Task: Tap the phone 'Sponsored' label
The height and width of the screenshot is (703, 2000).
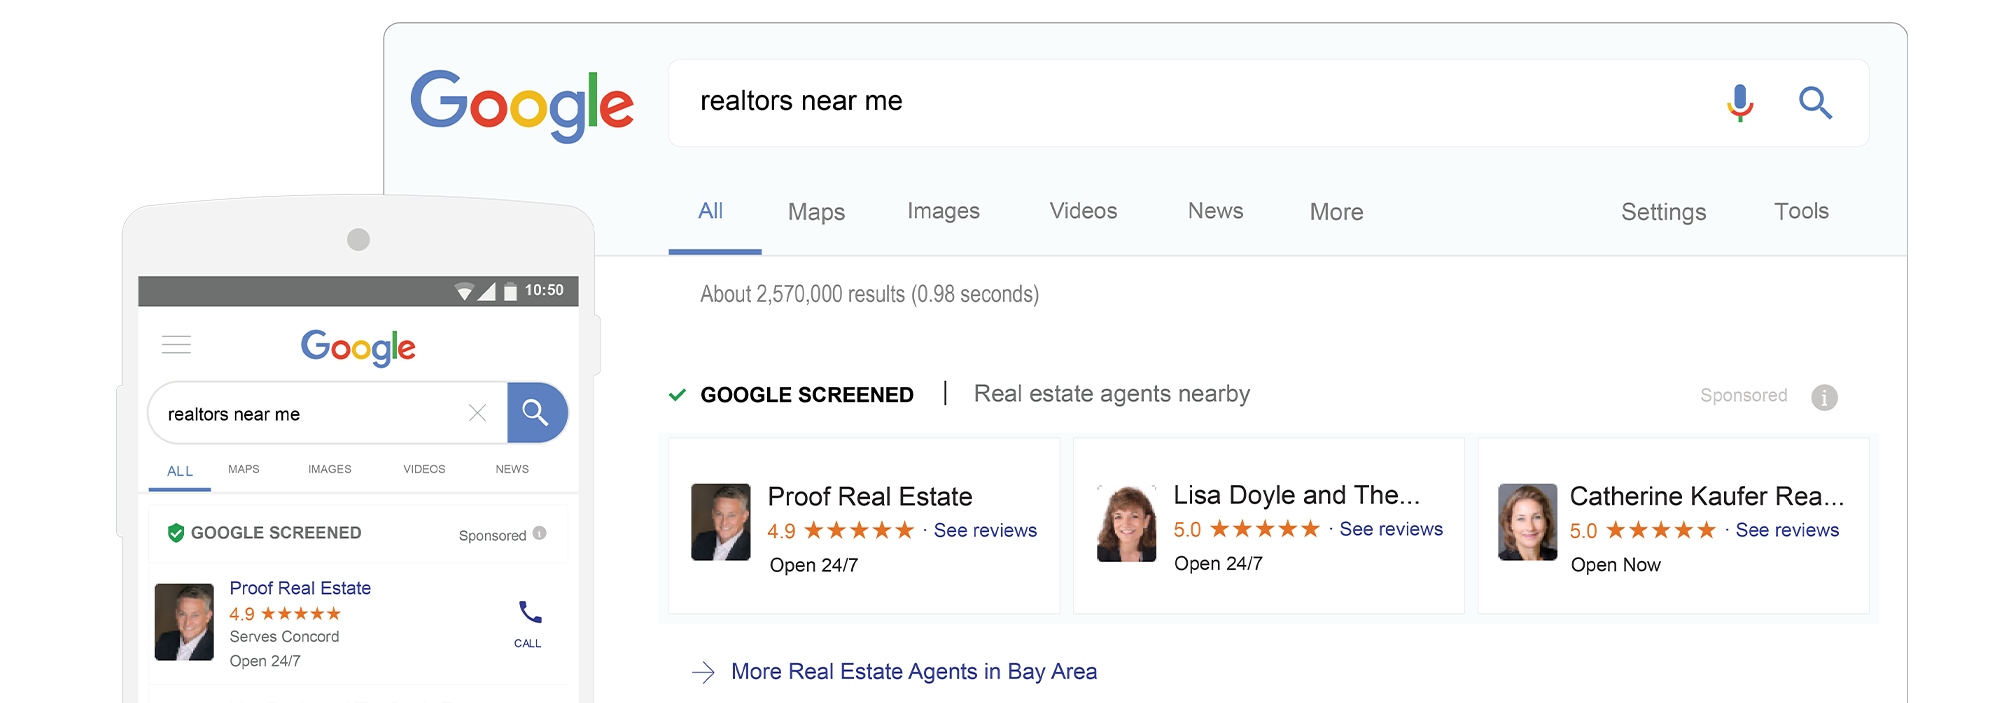Action: pos(492,535)
